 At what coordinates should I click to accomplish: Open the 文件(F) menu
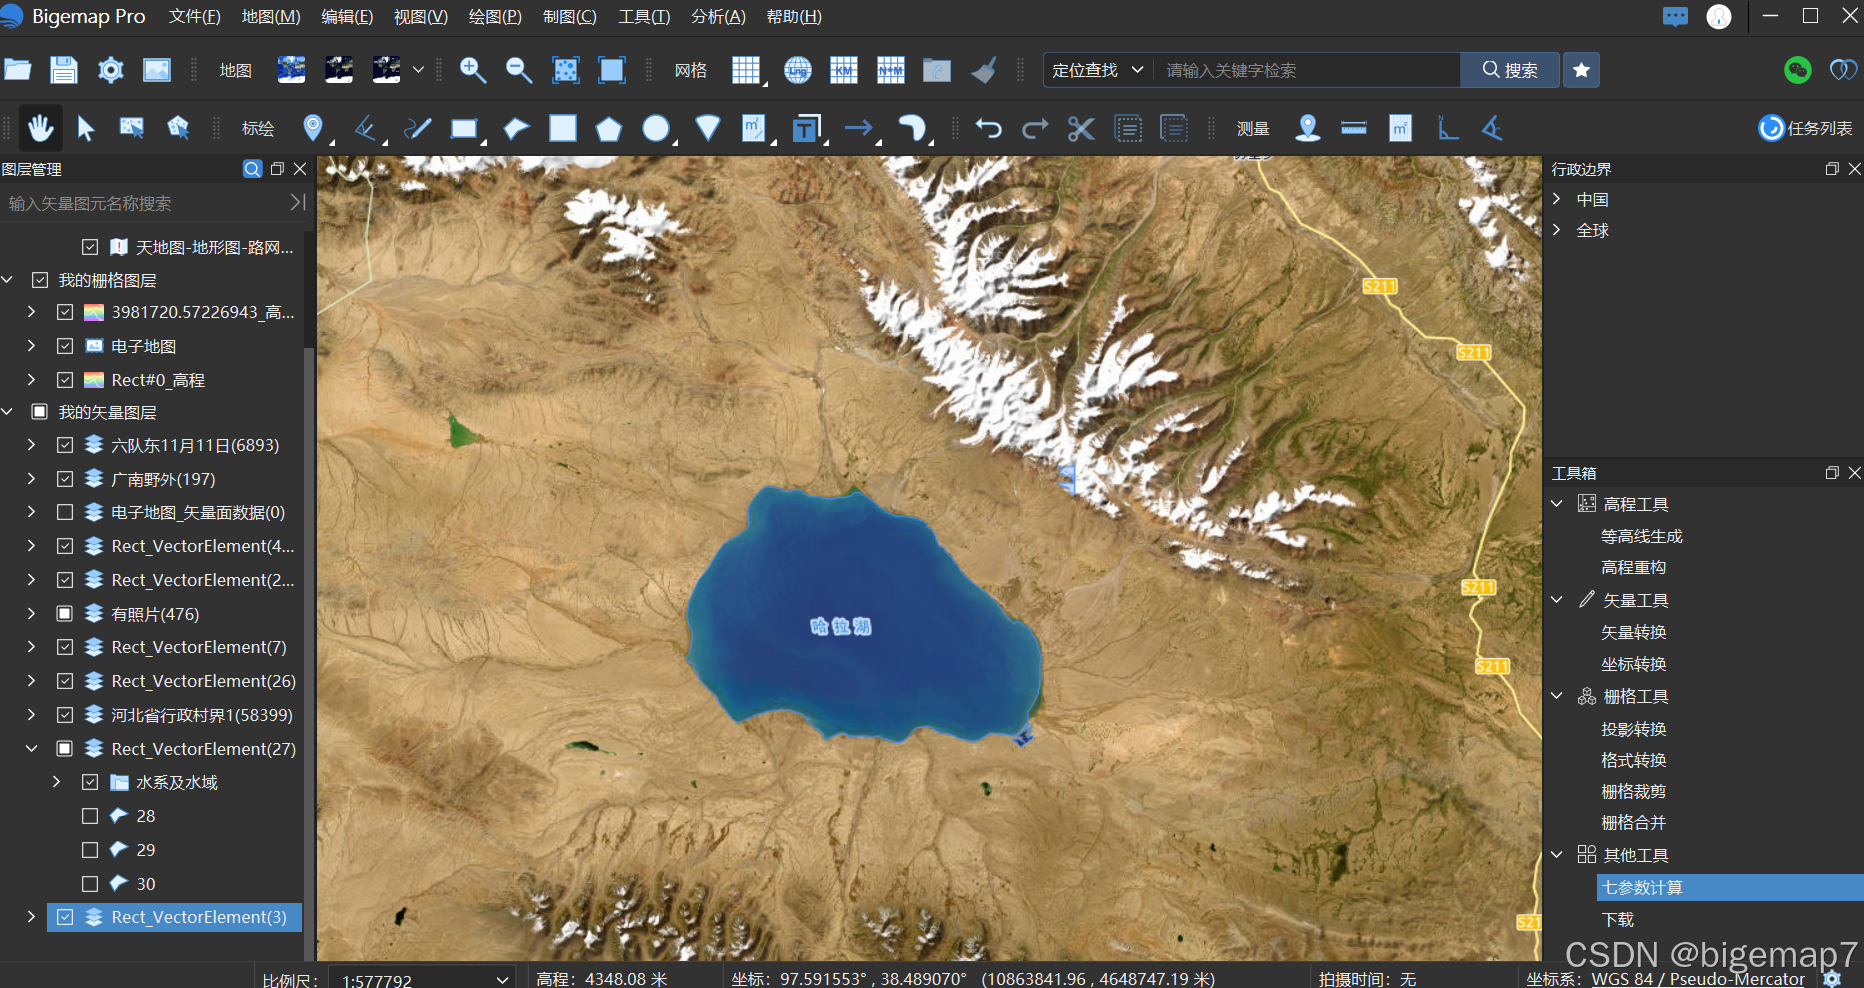195,17
